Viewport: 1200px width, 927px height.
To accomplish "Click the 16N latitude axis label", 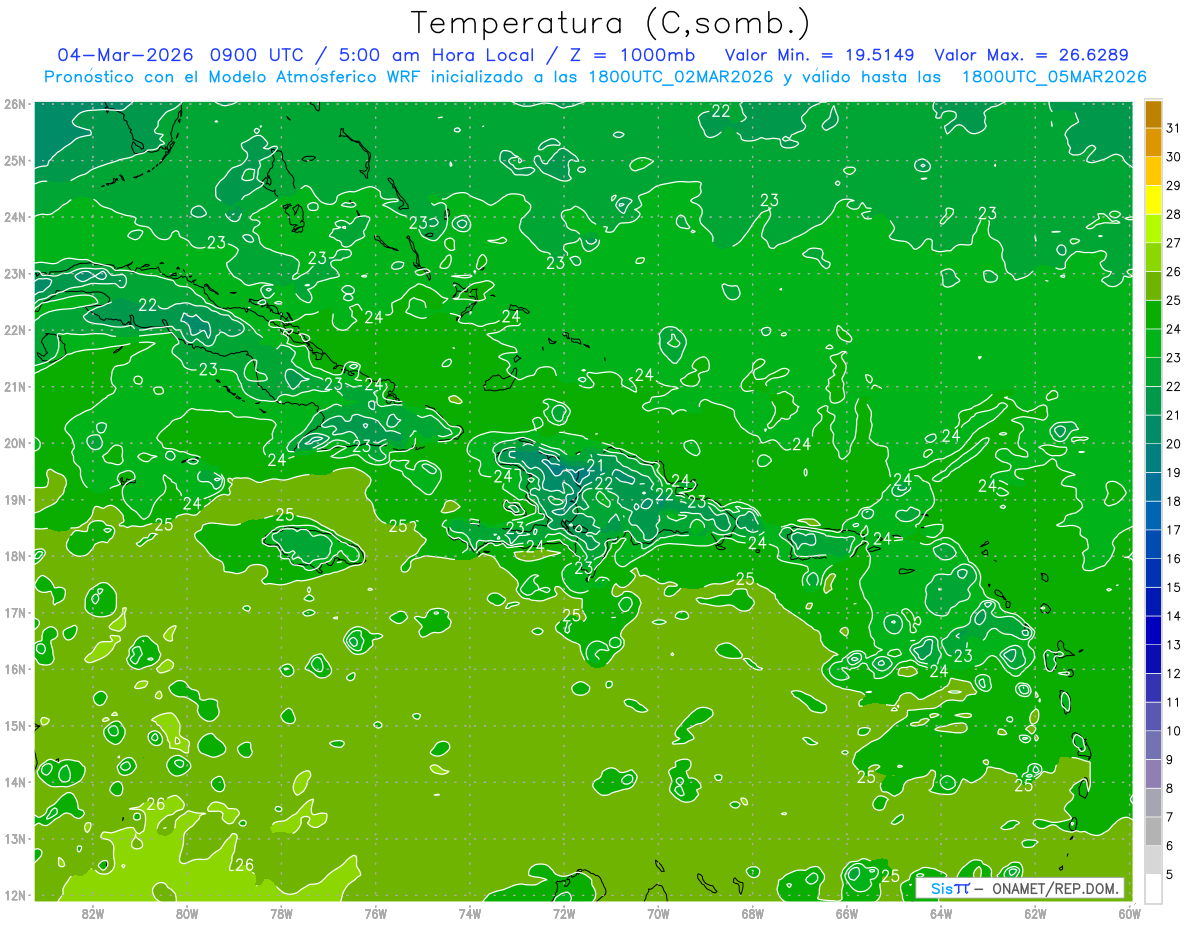I will pyautogui.click(x=15, y=669).
